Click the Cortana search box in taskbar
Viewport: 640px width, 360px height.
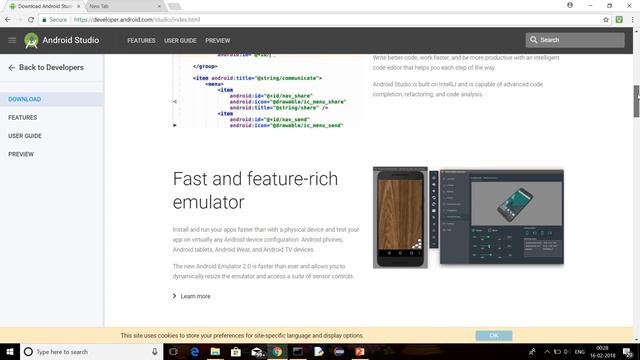pyautogui.click(x=91, y=351)
